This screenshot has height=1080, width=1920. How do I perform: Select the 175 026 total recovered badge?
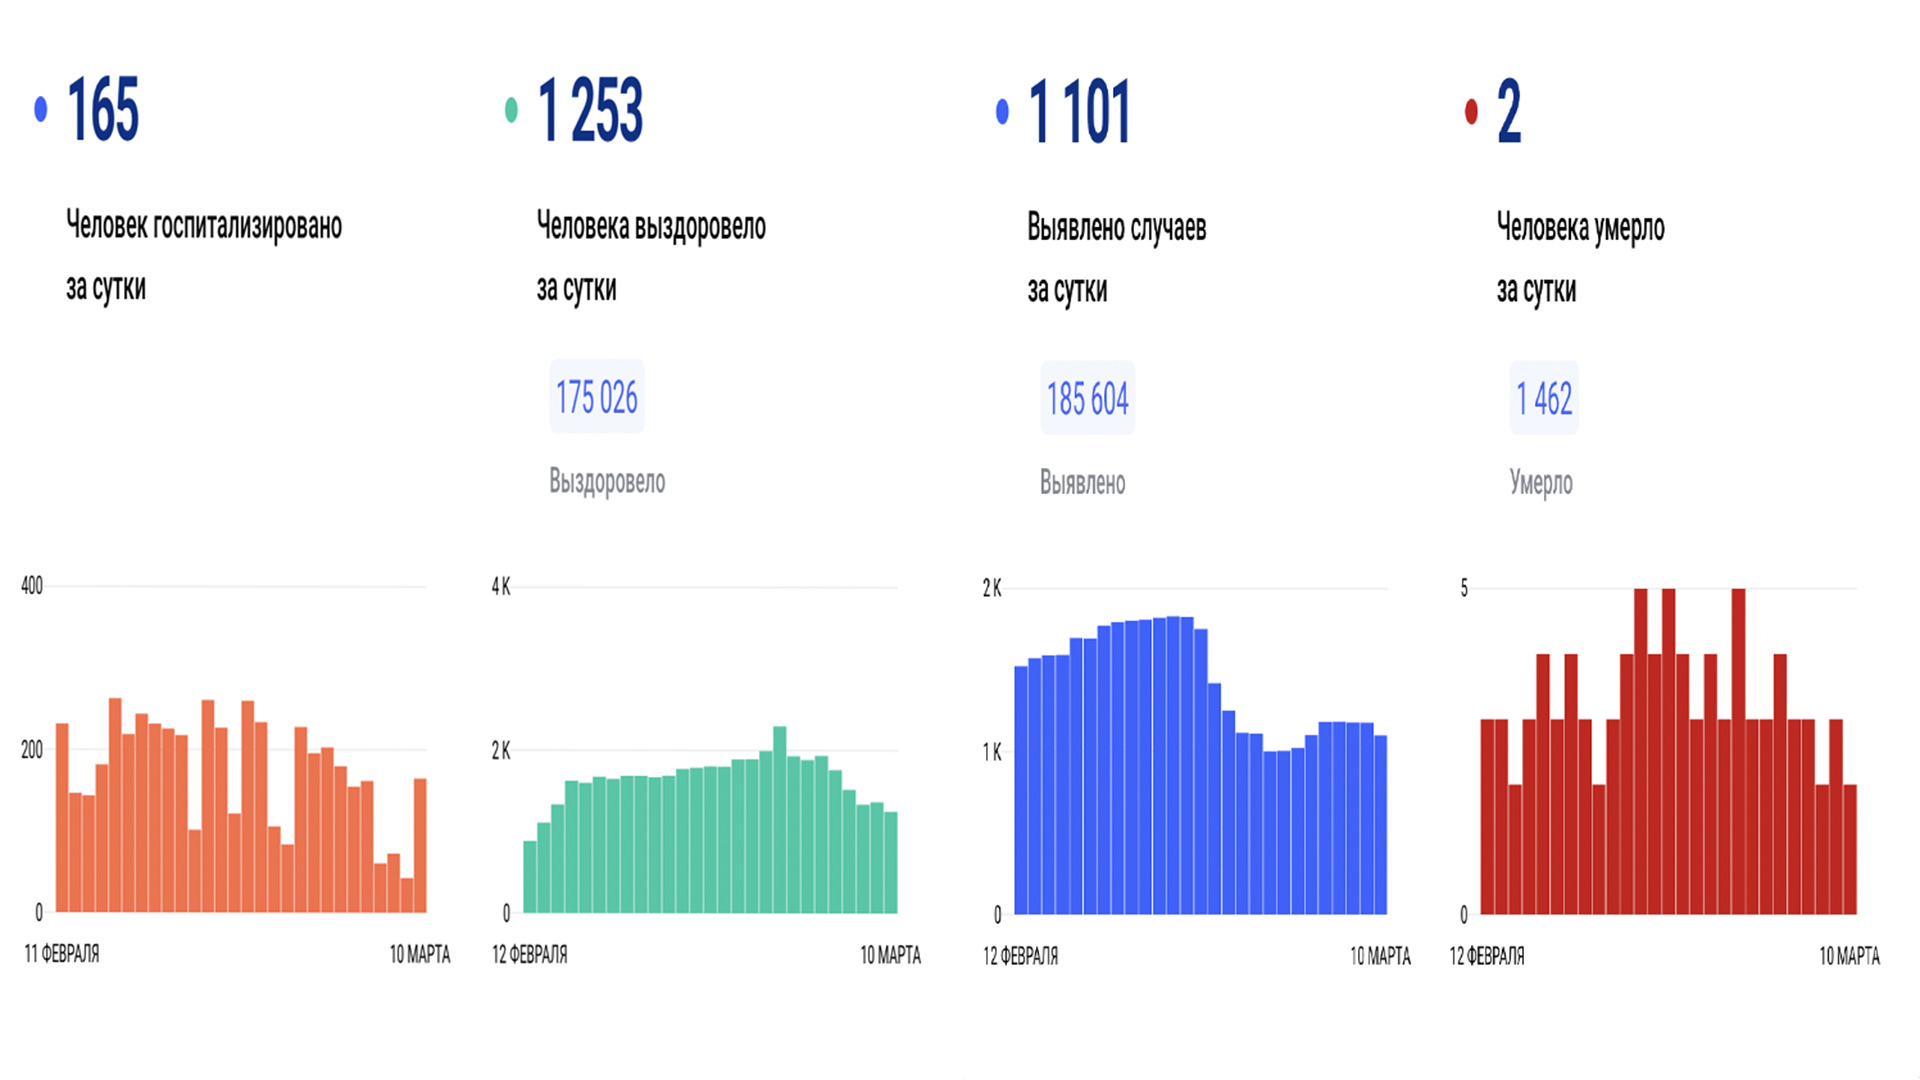pyautogui.click(x=597, y=397)
